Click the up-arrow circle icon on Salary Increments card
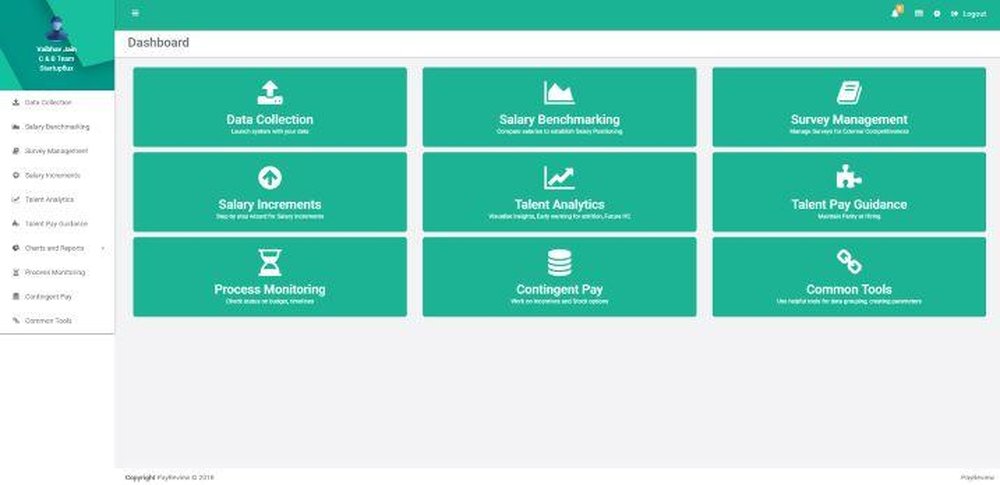Image resolution: width=1000 pixels, height=485 pixels. pyautogui.click(x=270, y=177)
